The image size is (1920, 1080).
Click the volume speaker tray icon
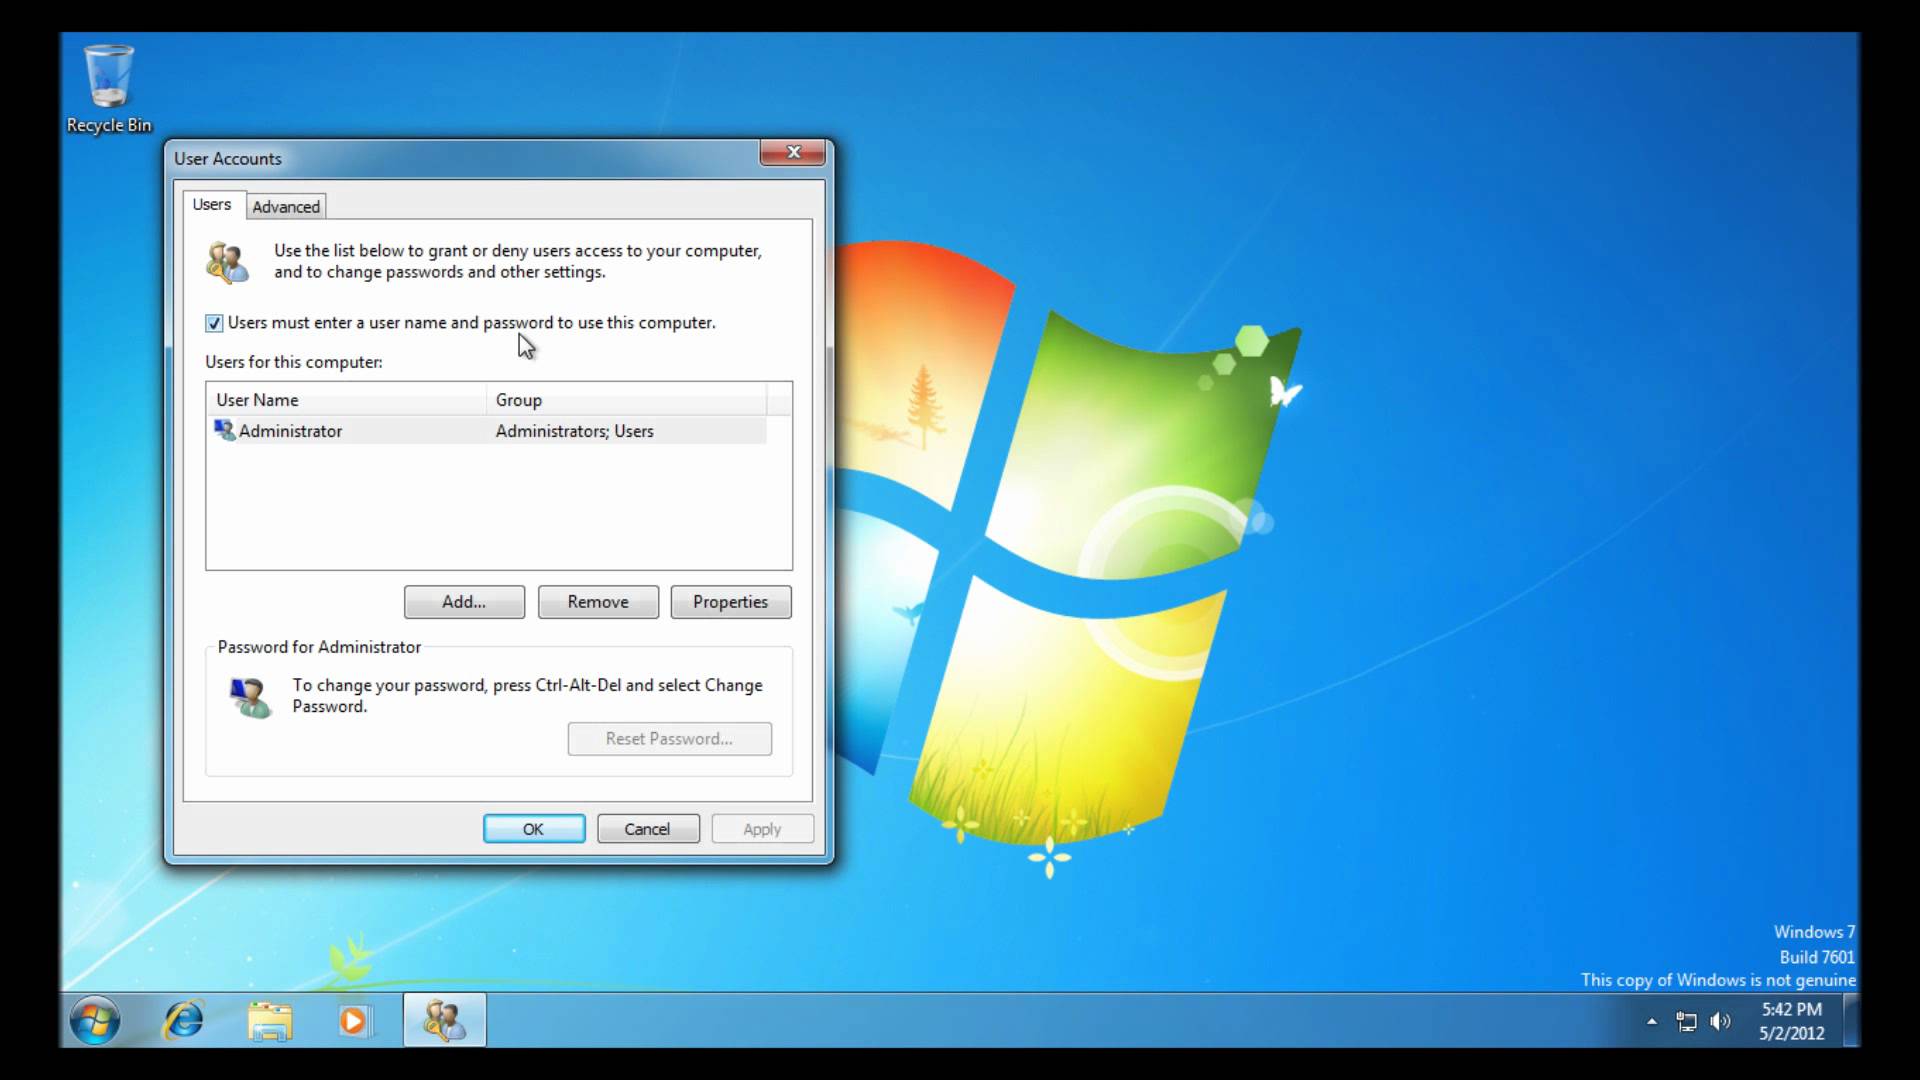tap(1719, 1021)
